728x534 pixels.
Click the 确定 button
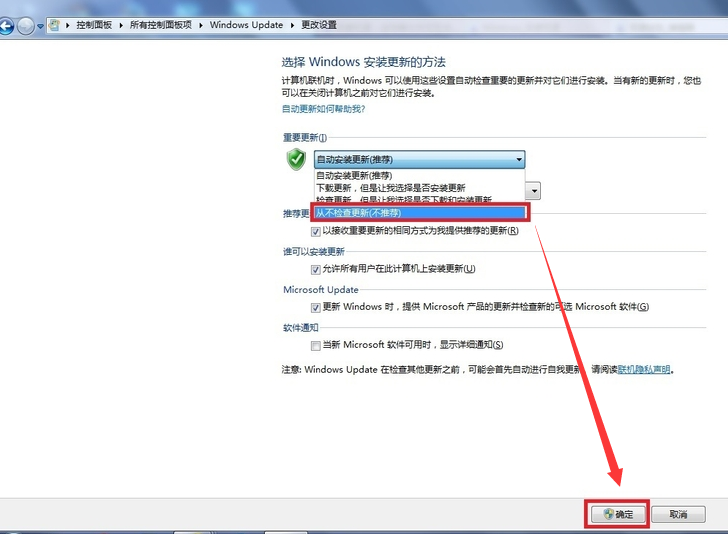(618, 514)
